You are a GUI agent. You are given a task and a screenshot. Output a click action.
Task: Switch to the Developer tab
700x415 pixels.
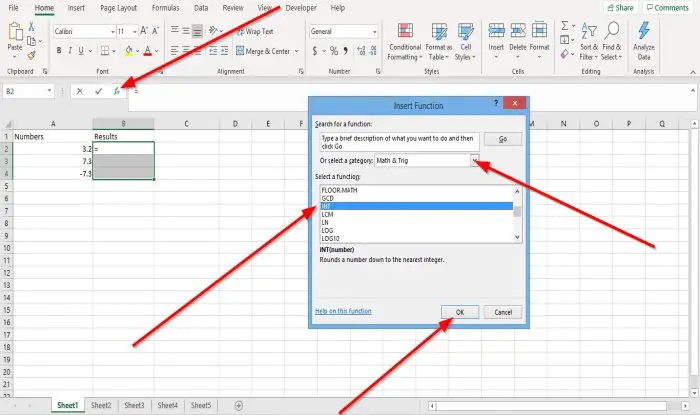[x=301, y=8]
